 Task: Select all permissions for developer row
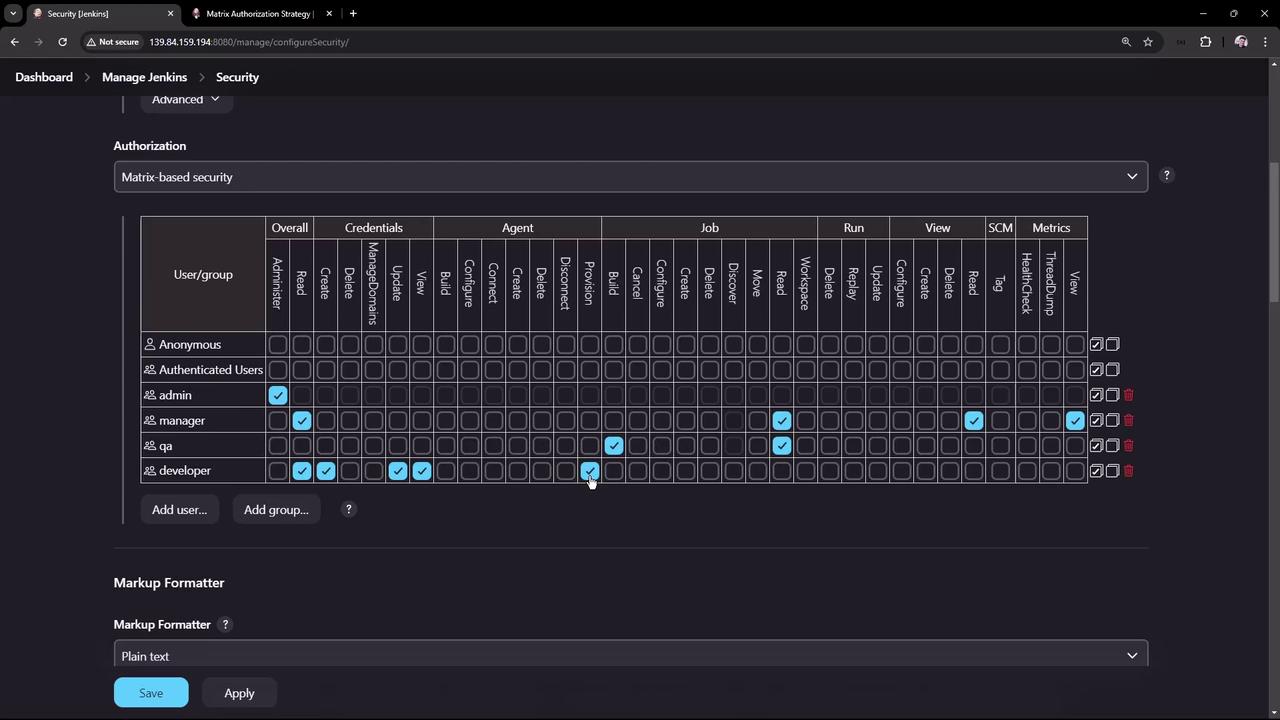tap(1096, 471)
